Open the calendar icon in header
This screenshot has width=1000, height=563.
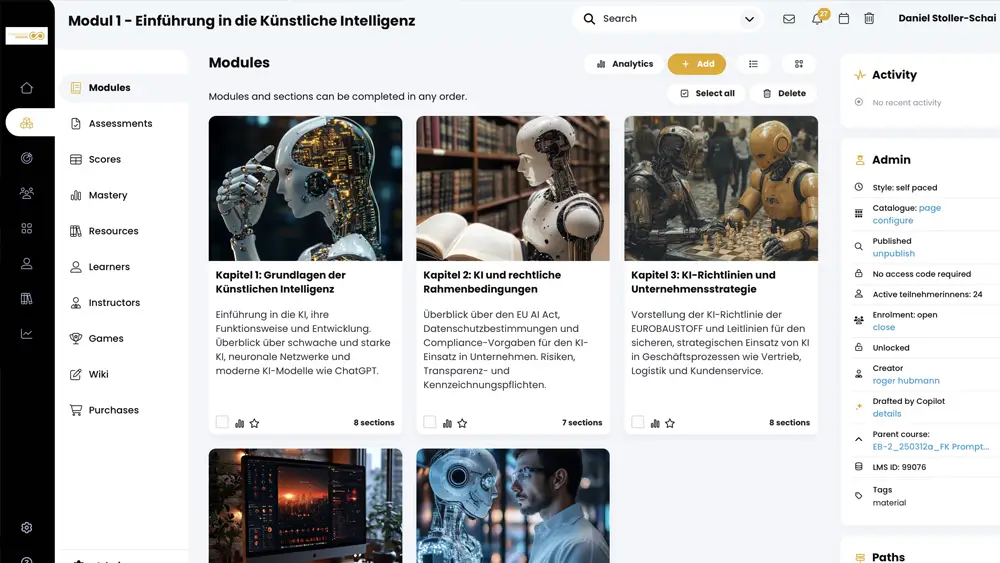pyautogui.click(x=844, y=19)
